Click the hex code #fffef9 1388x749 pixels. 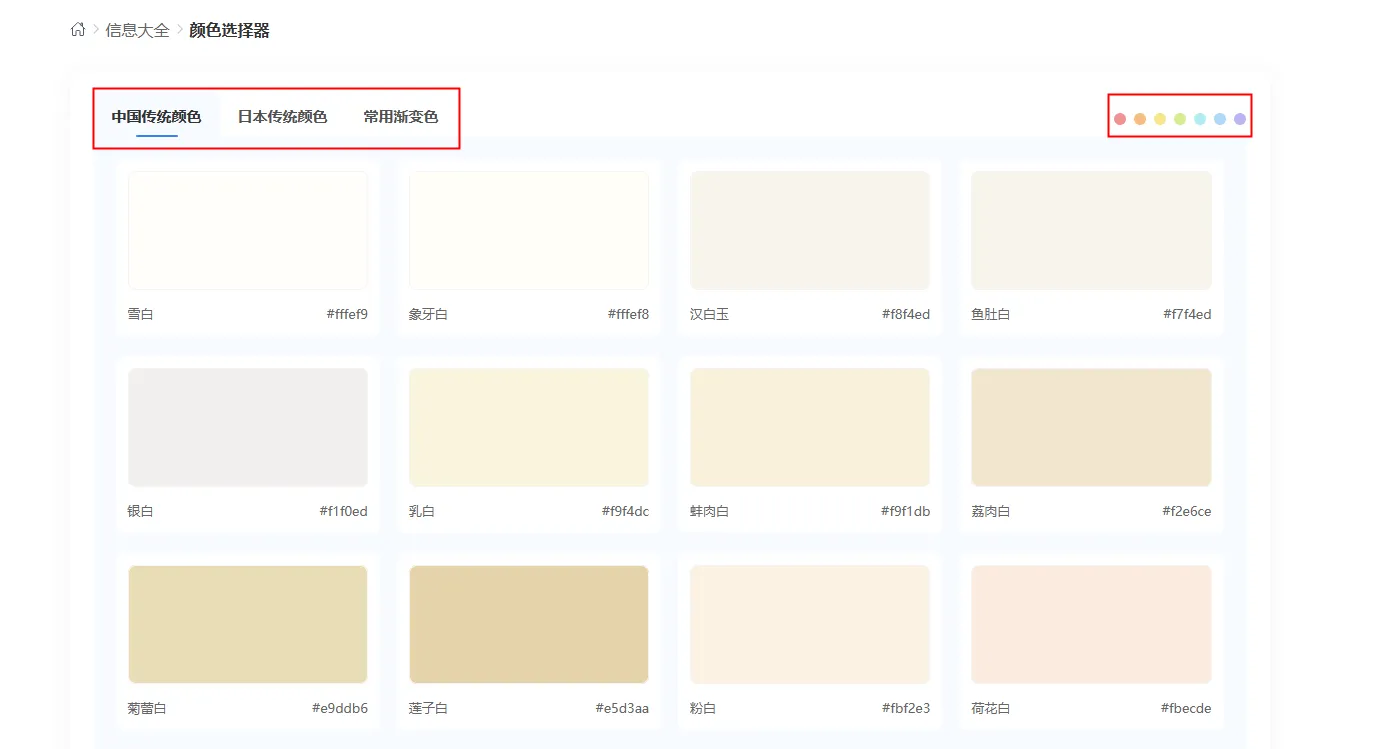[347, 314]
